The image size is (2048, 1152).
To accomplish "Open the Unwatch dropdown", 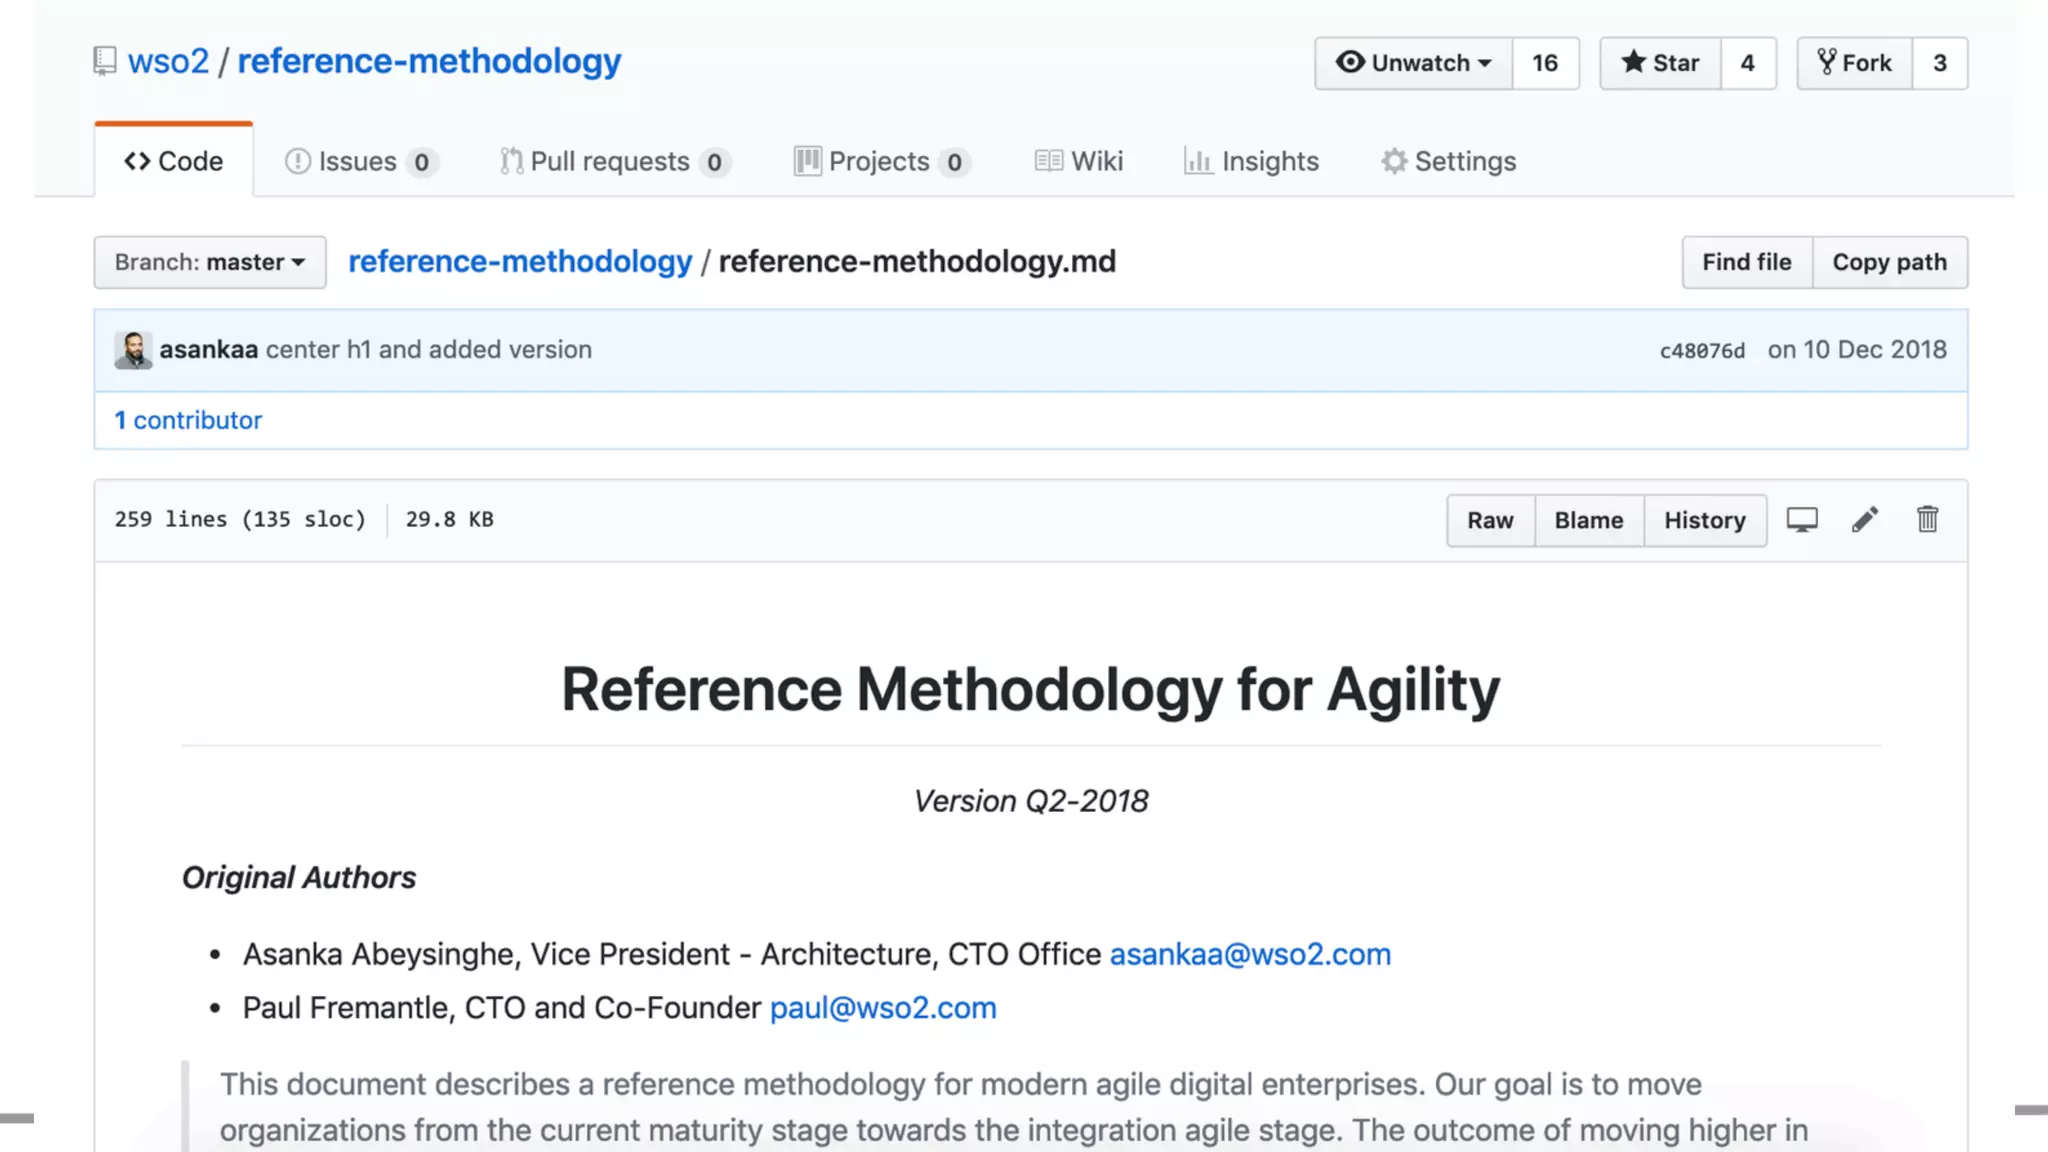I will (1414, 63).
